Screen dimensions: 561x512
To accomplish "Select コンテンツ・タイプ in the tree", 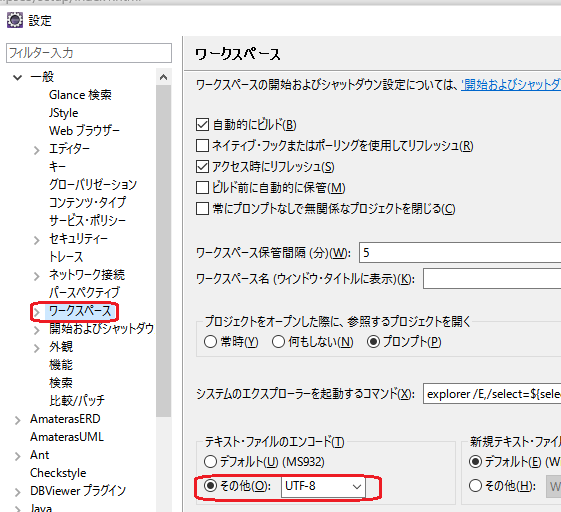I will [x=87, y=203].
